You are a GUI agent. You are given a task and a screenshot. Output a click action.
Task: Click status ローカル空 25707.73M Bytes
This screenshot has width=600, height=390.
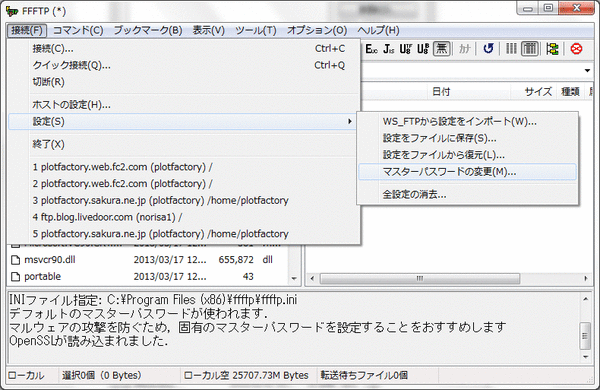[x=246, y=375]
